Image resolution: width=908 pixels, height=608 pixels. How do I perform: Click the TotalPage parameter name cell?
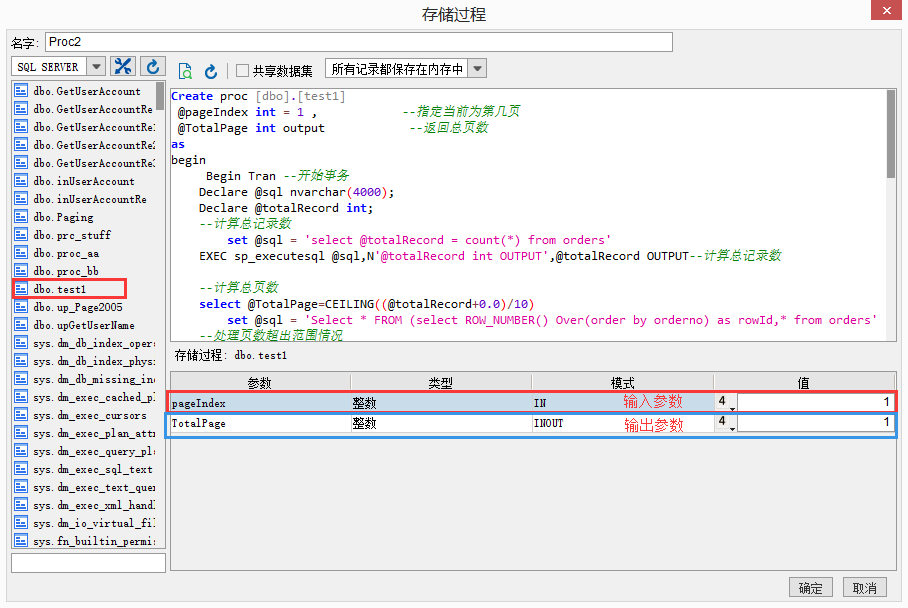pos(261,423)
